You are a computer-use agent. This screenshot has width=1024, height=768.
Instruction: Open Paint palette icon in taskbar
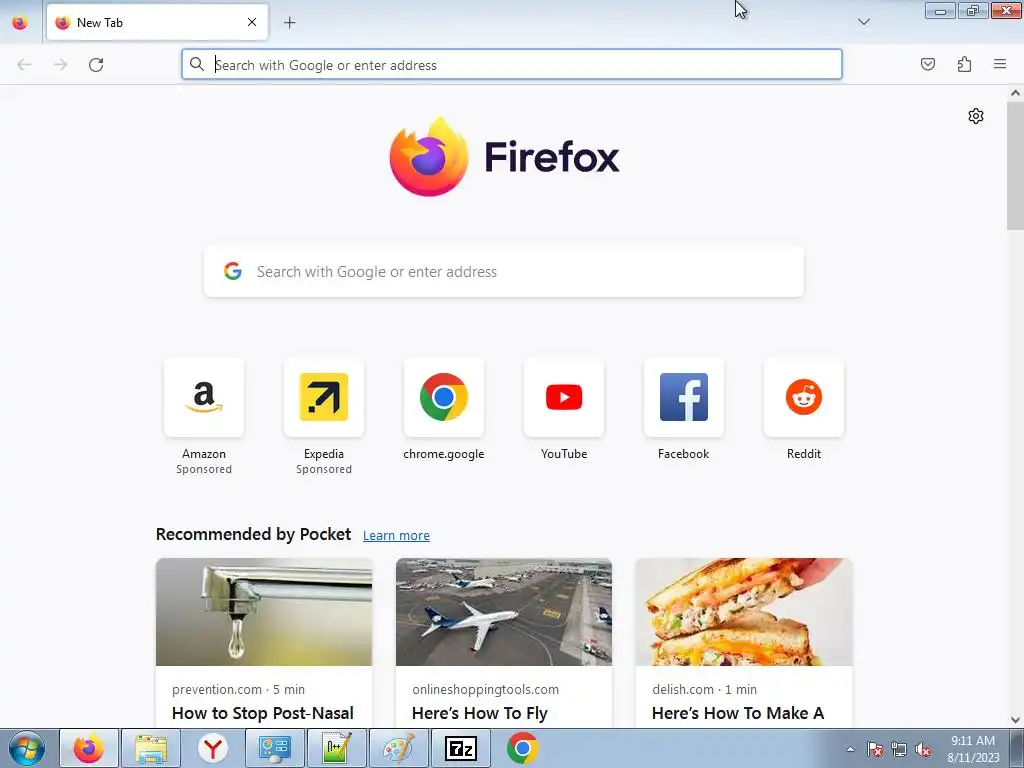398,748
